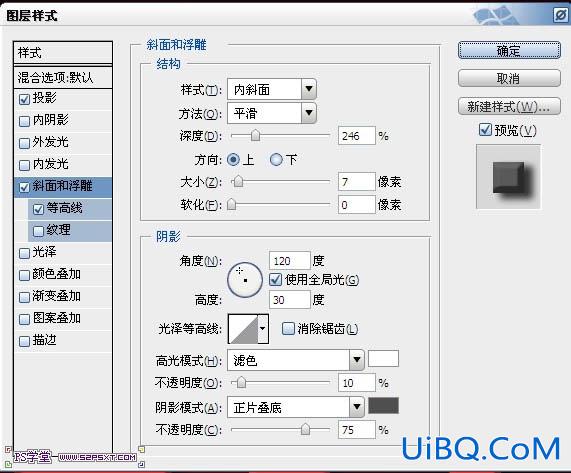Enable the 描边 checkbox
571x473 pixels.
tap(24, 341)
